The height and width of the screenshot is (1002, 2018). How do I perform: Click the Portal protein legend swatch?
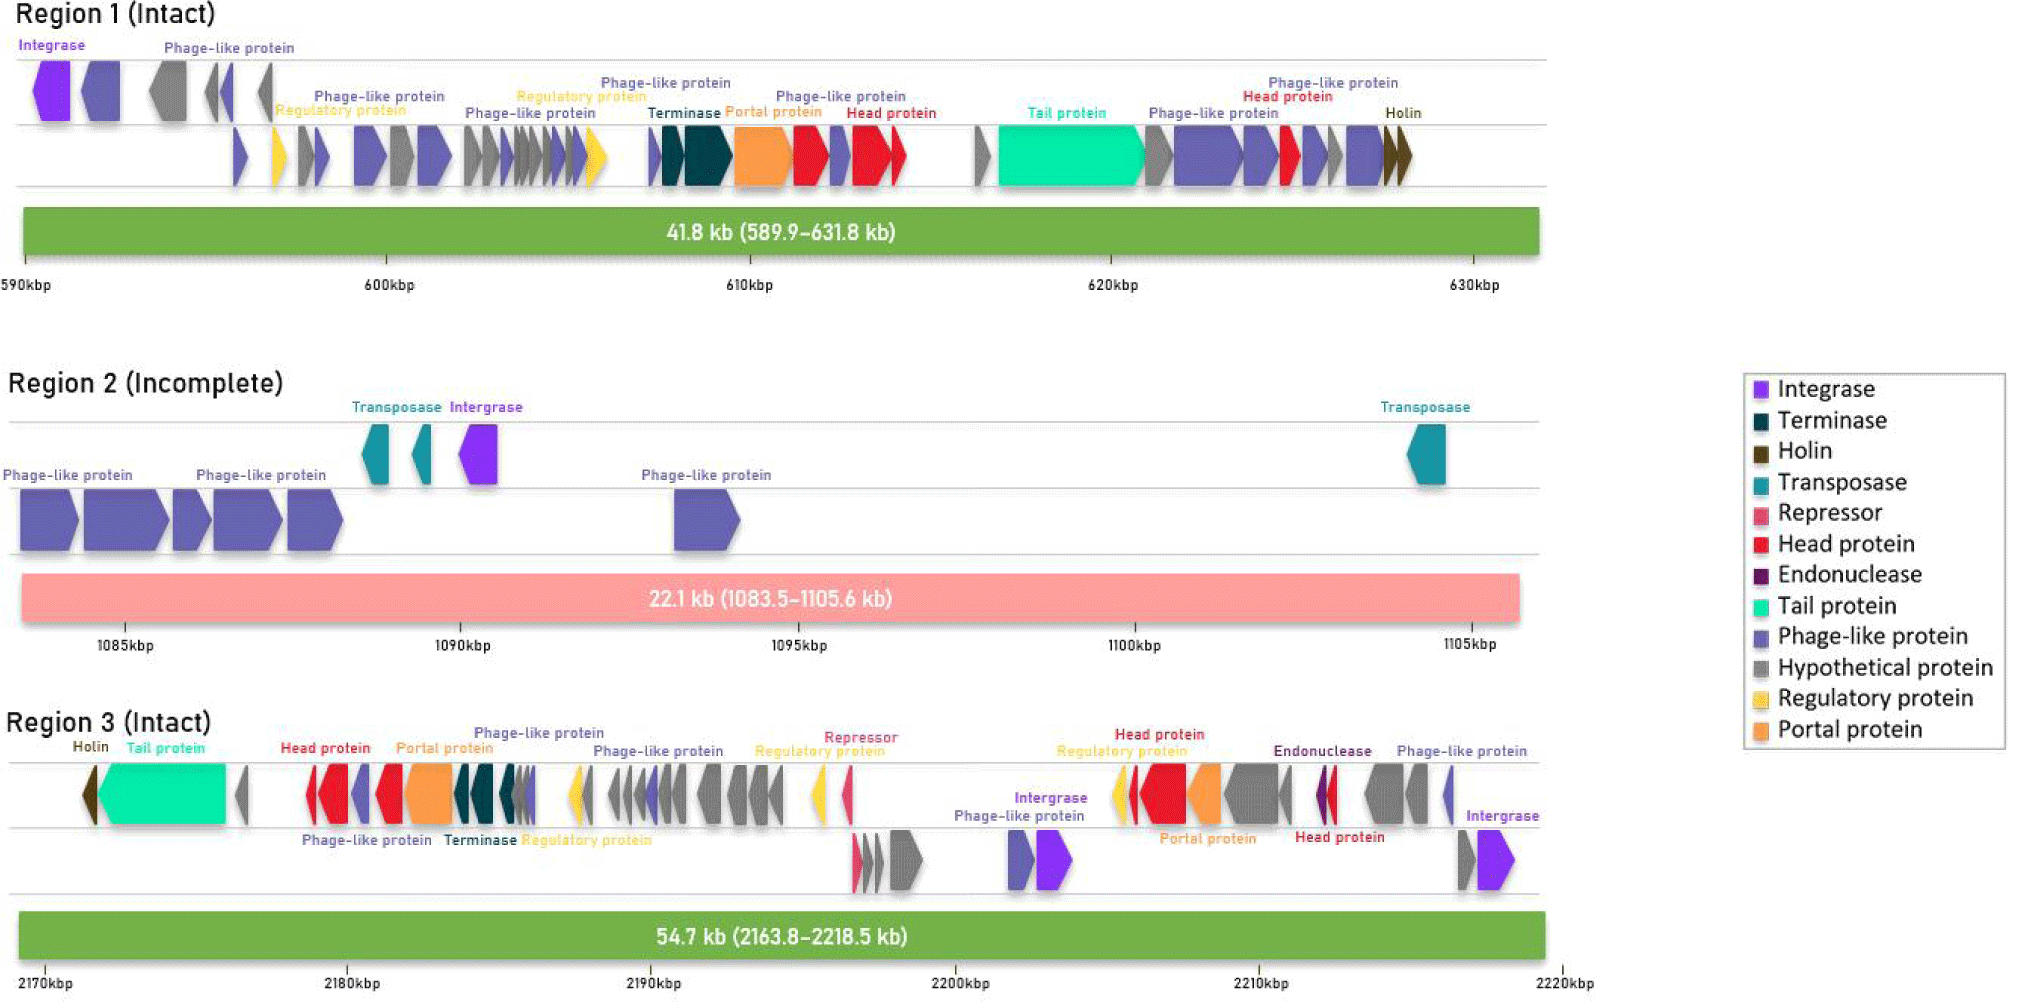point(1761,731)
